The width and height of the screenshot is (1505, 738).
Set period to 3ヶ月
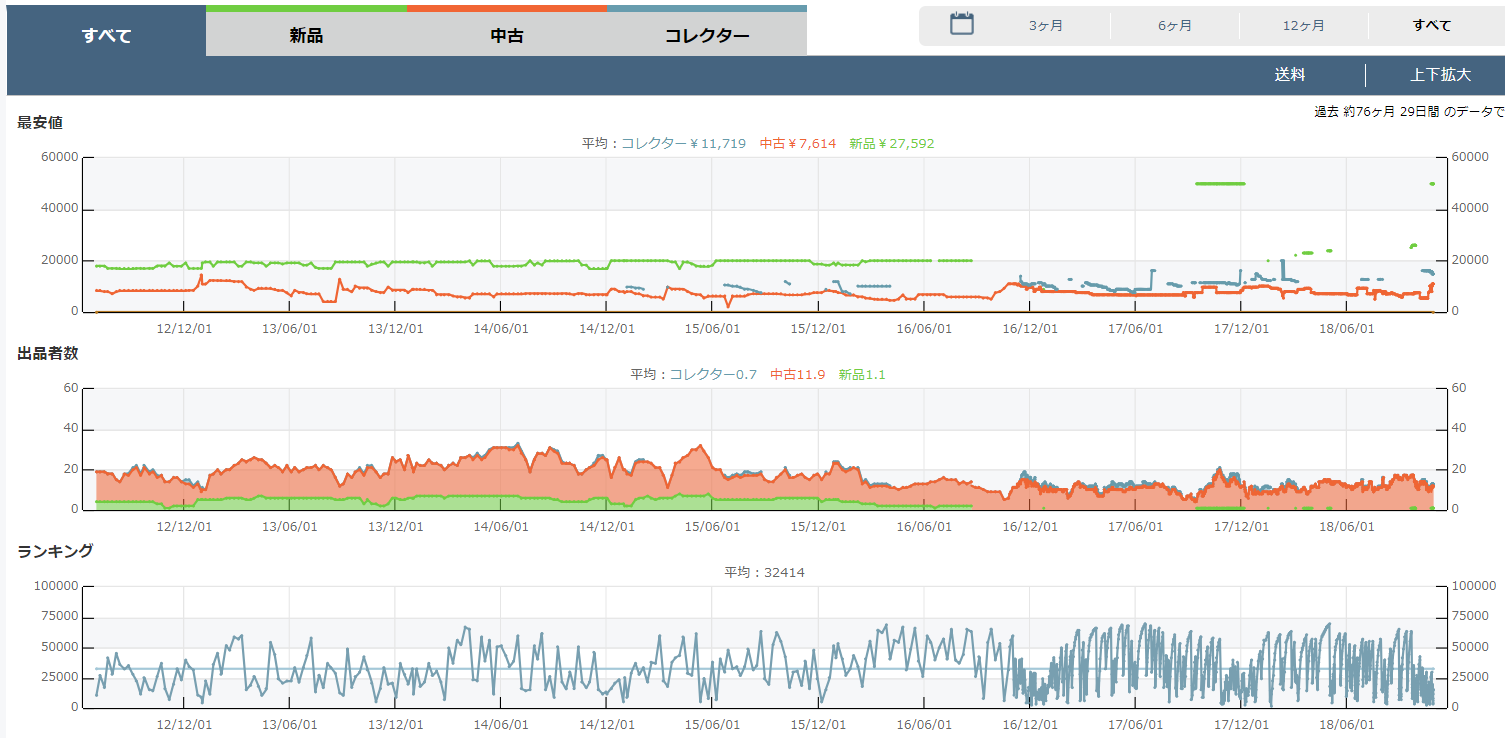pos(1045,26)
